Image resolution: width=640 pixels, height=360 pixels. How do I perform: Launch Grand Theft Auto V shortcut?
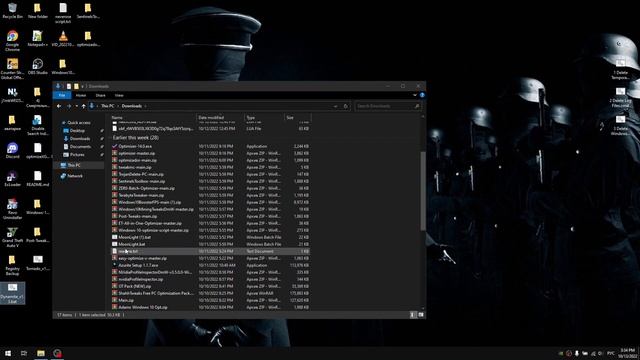(12, 237)
